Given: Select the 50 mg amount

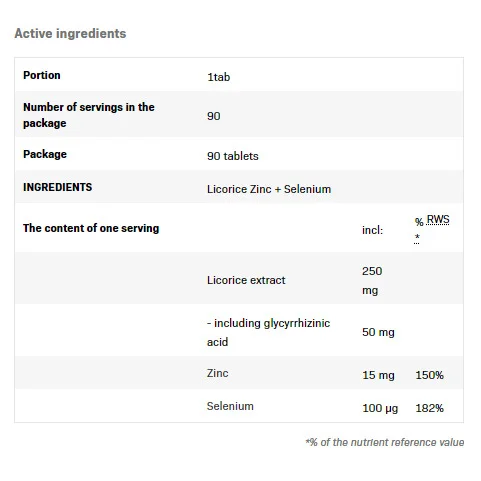Looking at the screenshot, I should [x=378, y=332].
